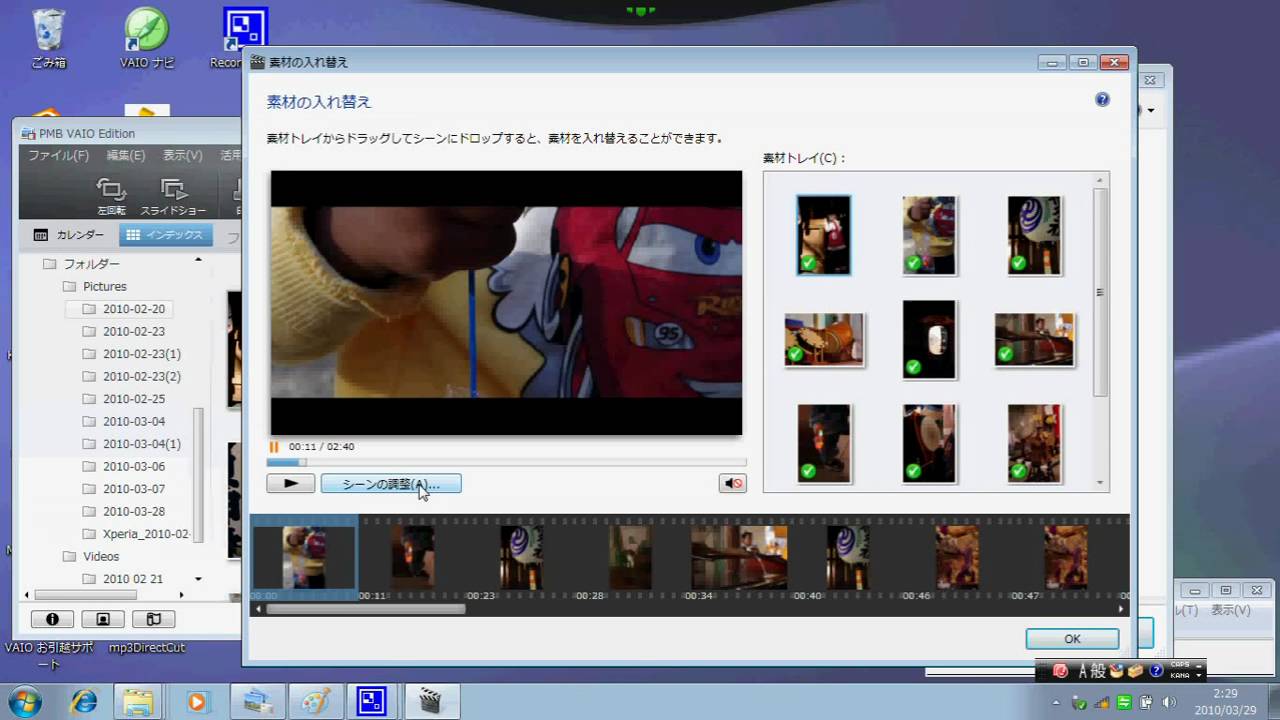The image size is (1280, 720).
Task: Open Windows Explorer from the taskbar
Action: pos(139,702)
